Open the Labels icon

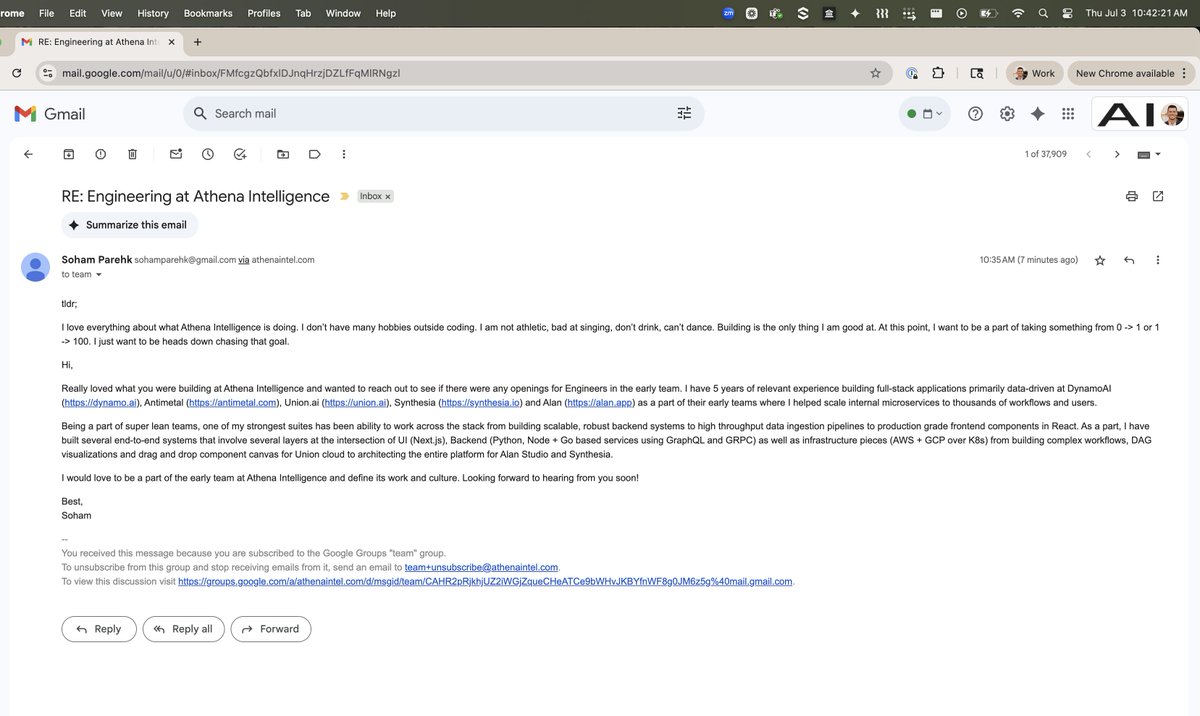[314, 154]
